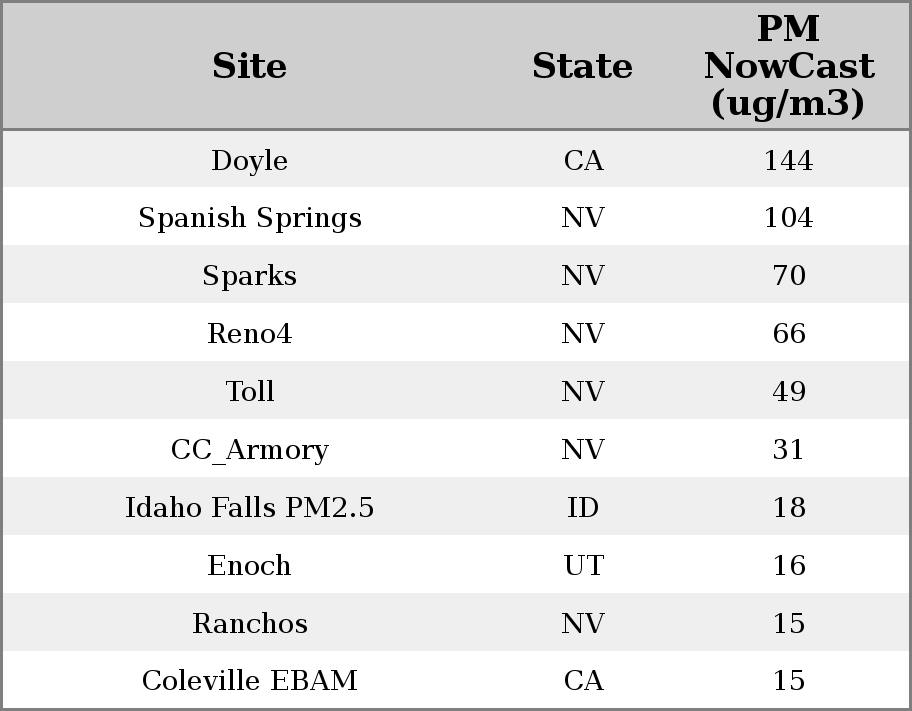Select the 31 value for CC_Armory
This screenshot has height=711, width=912.
pyautogui.click(x=788, y=450)
